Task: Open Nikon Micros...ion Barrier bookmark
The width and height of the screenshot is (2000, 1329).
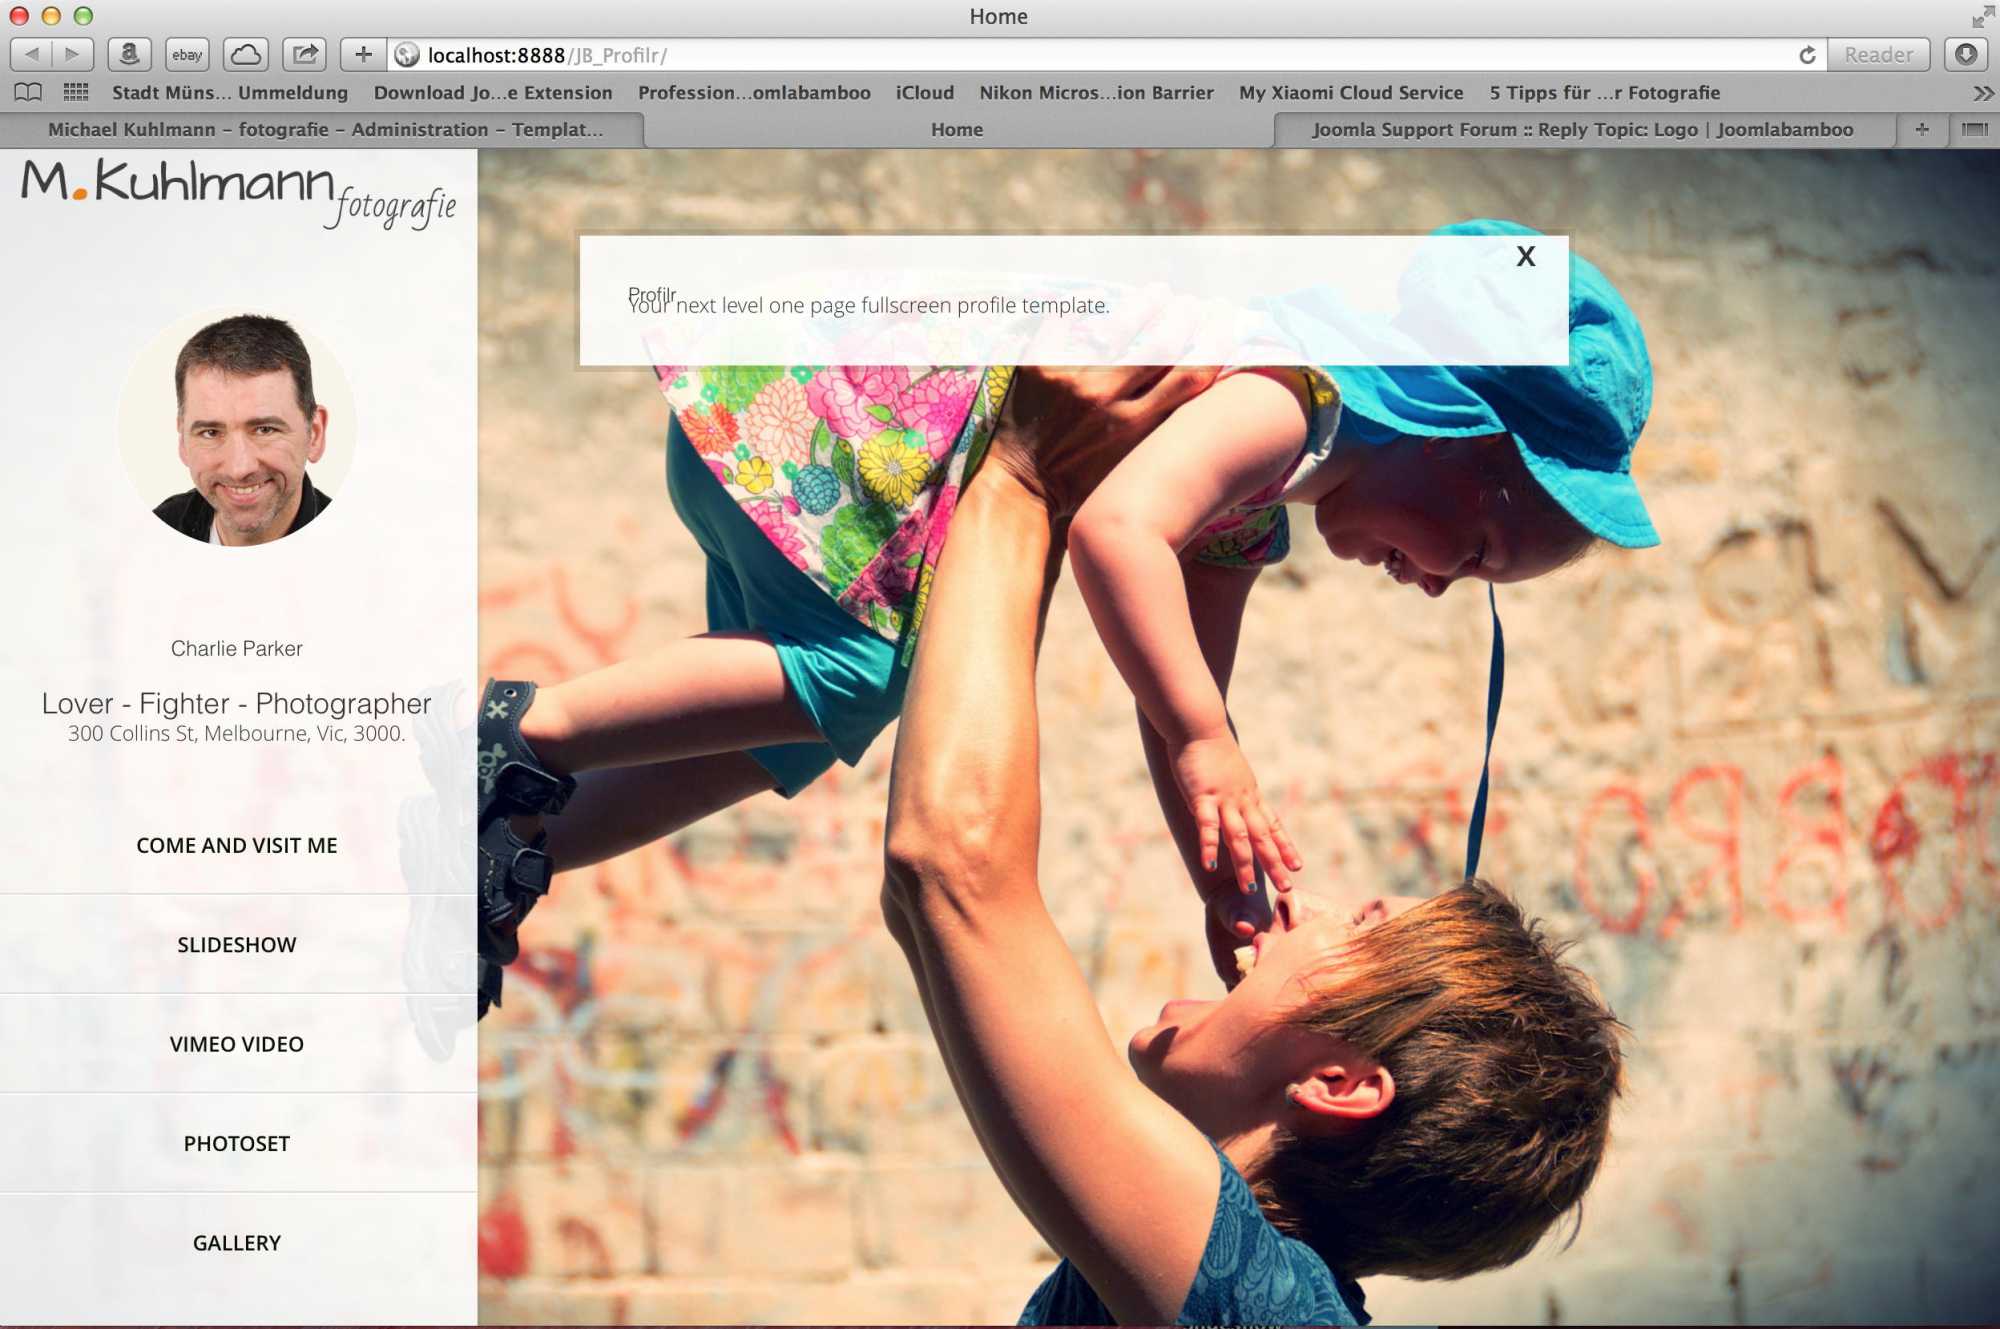Action: click(1096, 92)
